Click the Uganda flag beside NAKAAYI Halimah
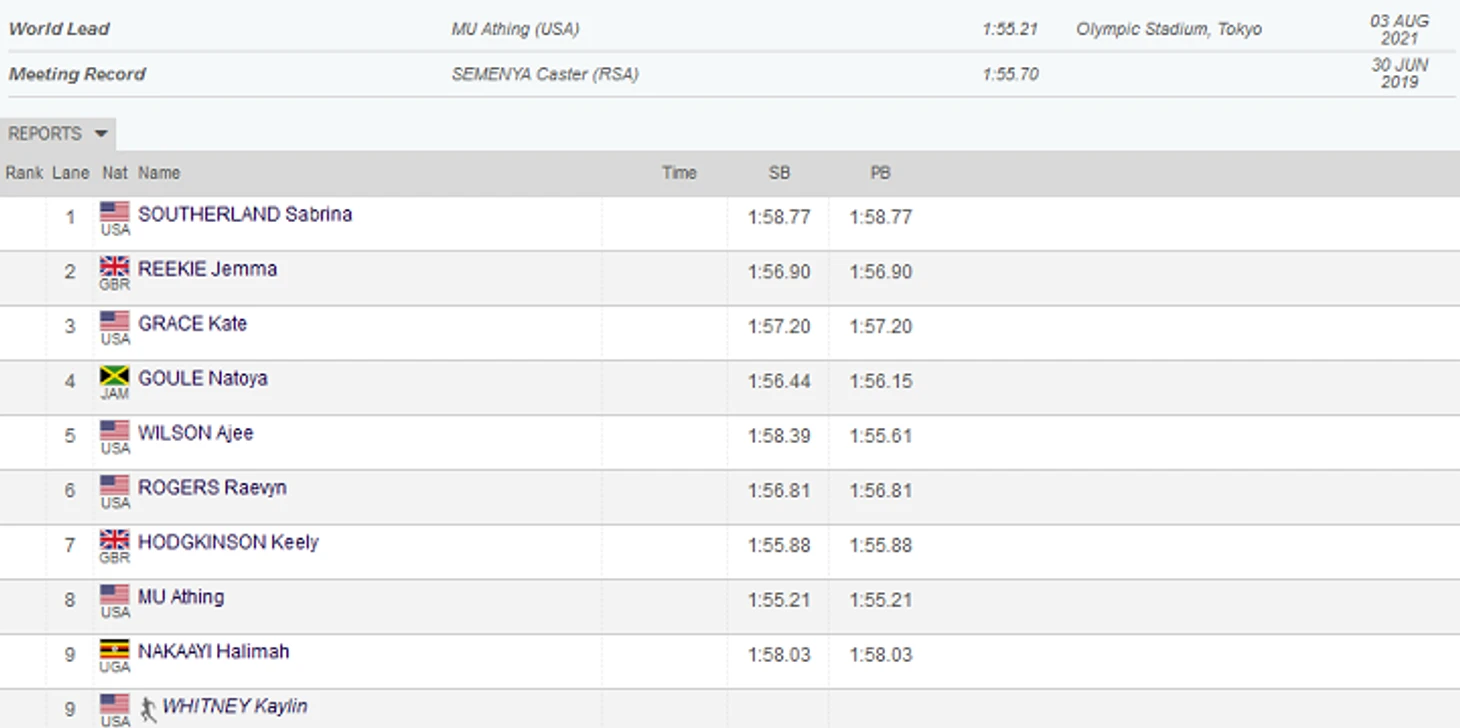 (x=115, y=650)
